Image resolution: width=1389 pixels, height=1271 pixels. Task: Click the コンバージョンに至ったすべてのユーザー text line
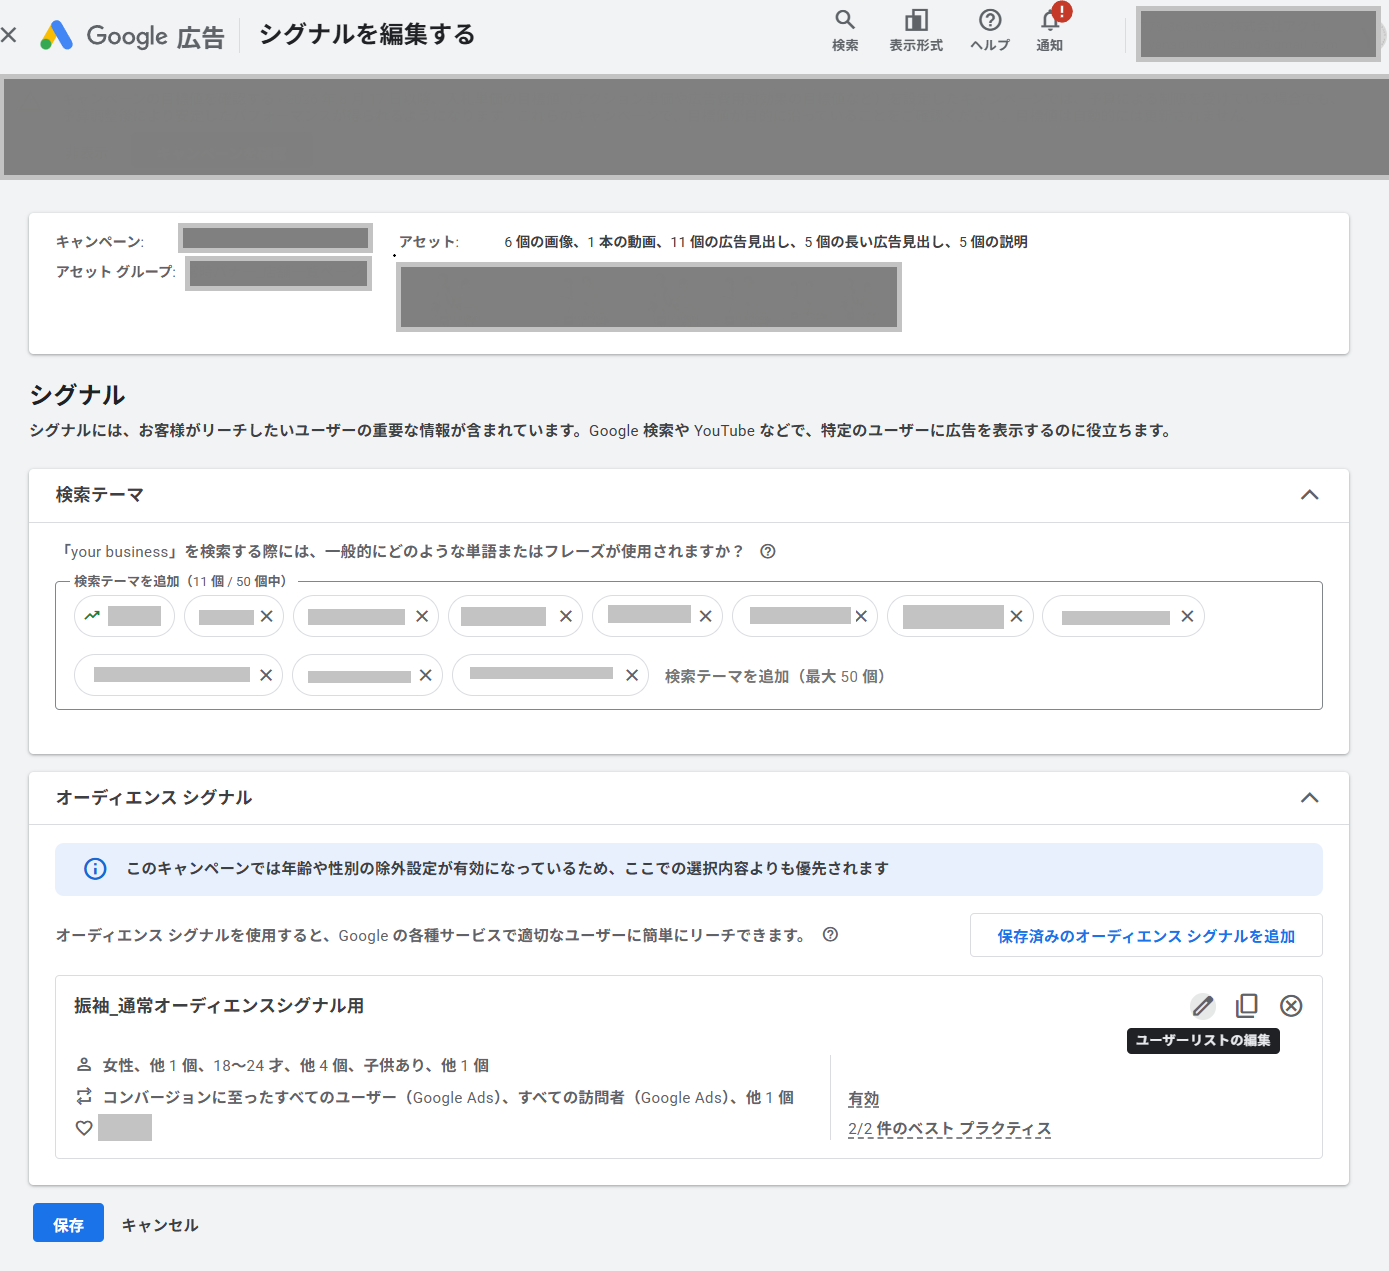click(448, 1097)
